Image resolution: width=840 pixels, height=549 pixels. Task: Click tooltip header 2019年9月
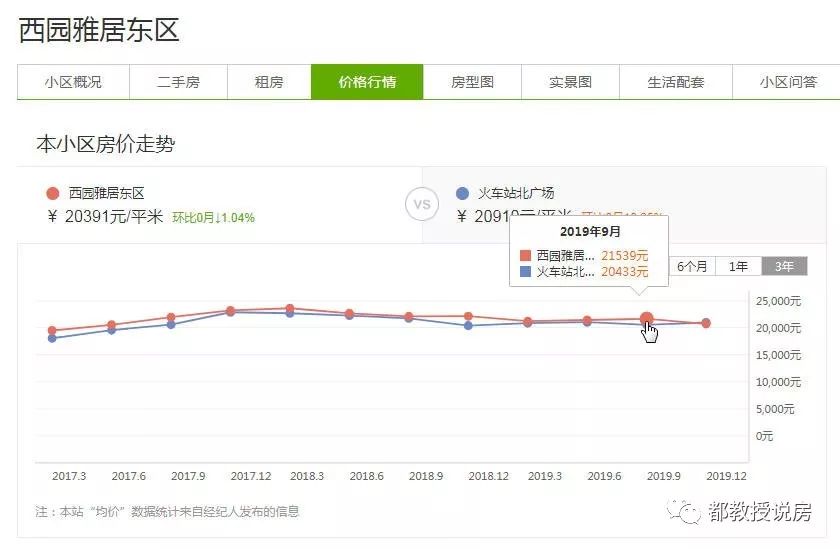[x=589, y=231]
